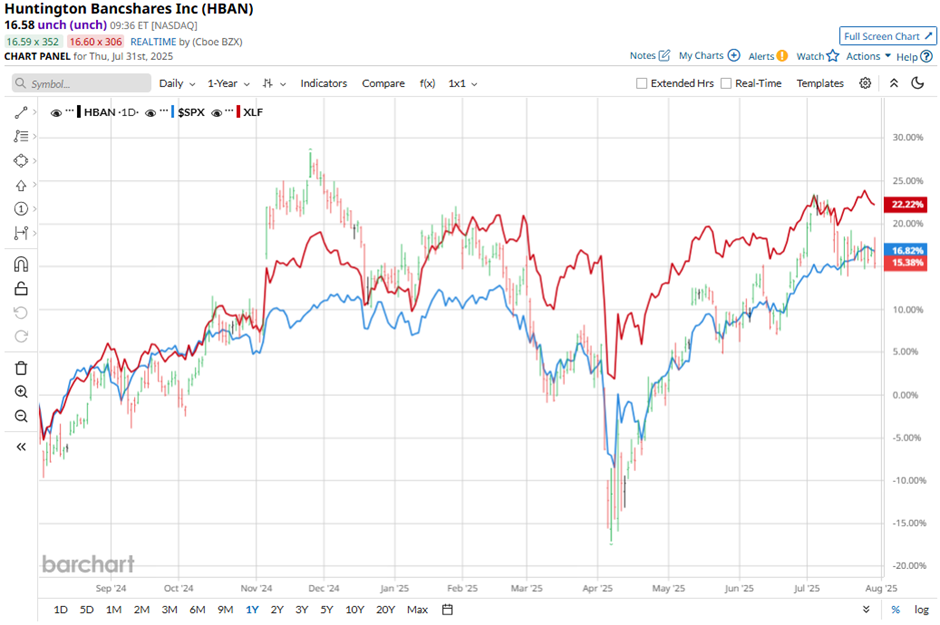Redo the last chart action
Screen dimensions: 940x625
(x=21, y=337)
